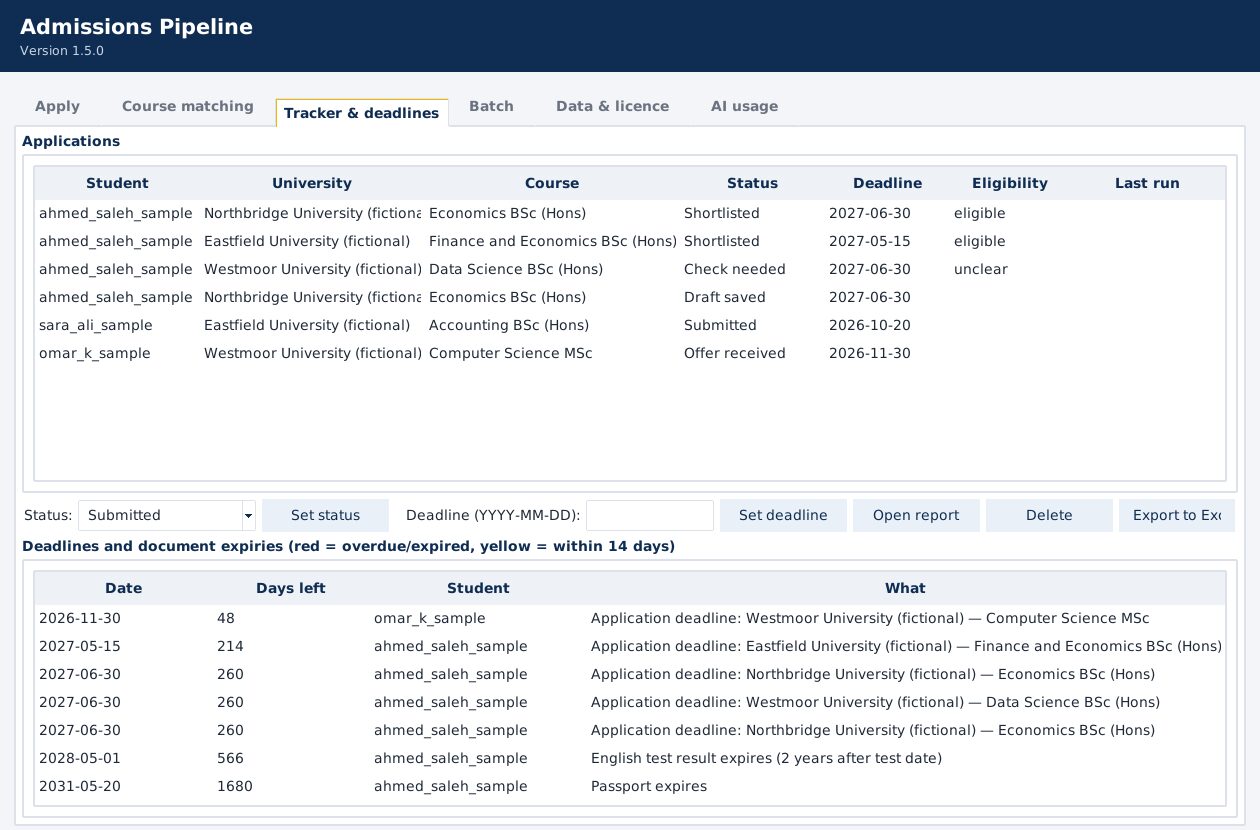Image resolution: width=1260 pixels, height=830 pixels.
Task: Open the Status dropdown arrow
Action: 248,516
